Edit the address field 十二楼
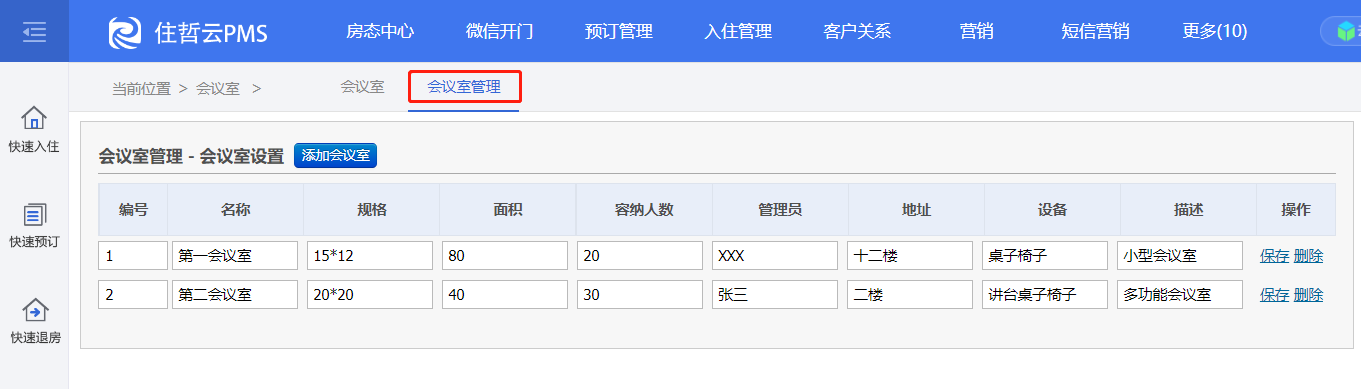Image resolution: width=1361 pixels, height=389 pixels. pos(910,256)
